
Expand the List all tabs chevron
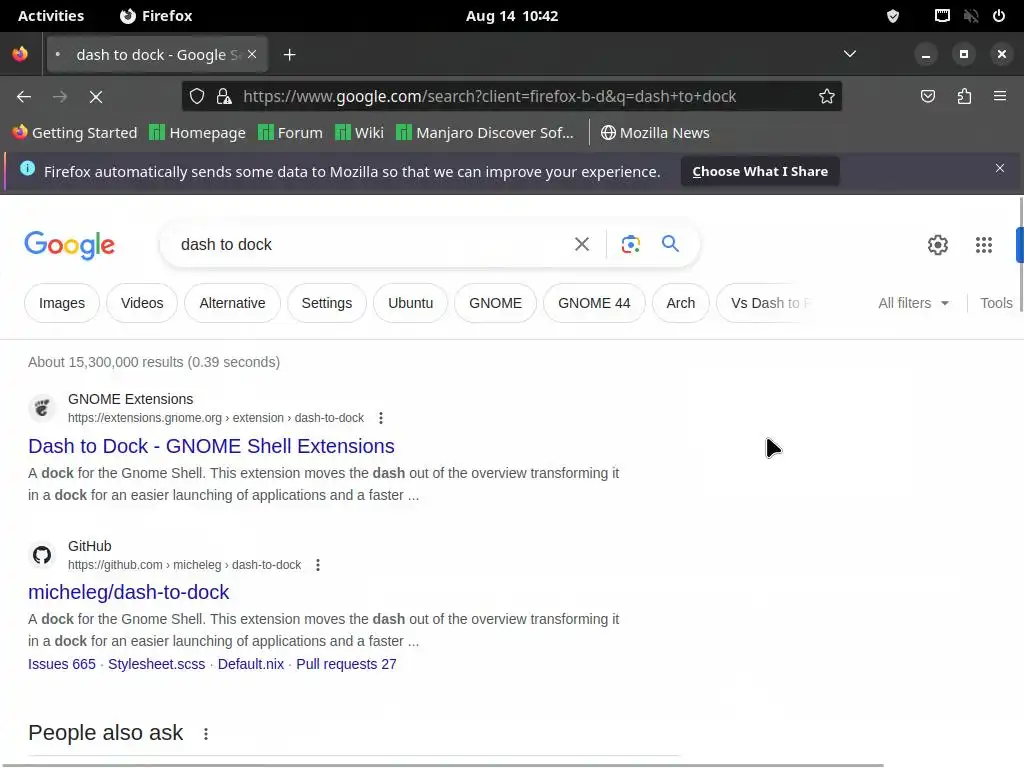click(x=850, y=54)
